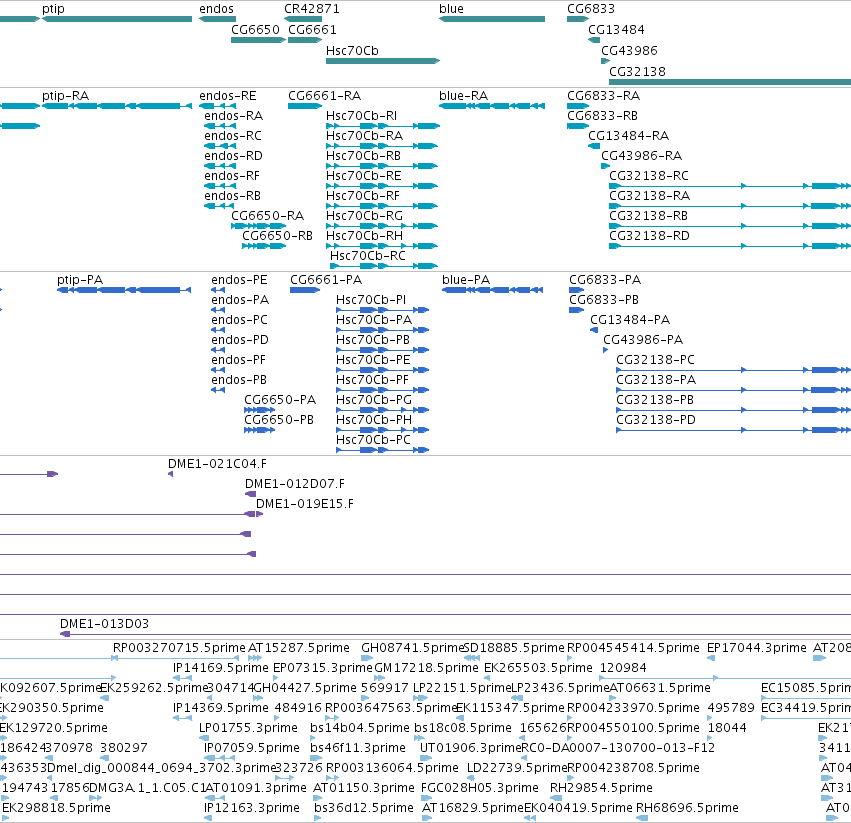Open the CG13484-PA protein feature
851x823 pixels.
pyautogui.click(x=594, y=330)
